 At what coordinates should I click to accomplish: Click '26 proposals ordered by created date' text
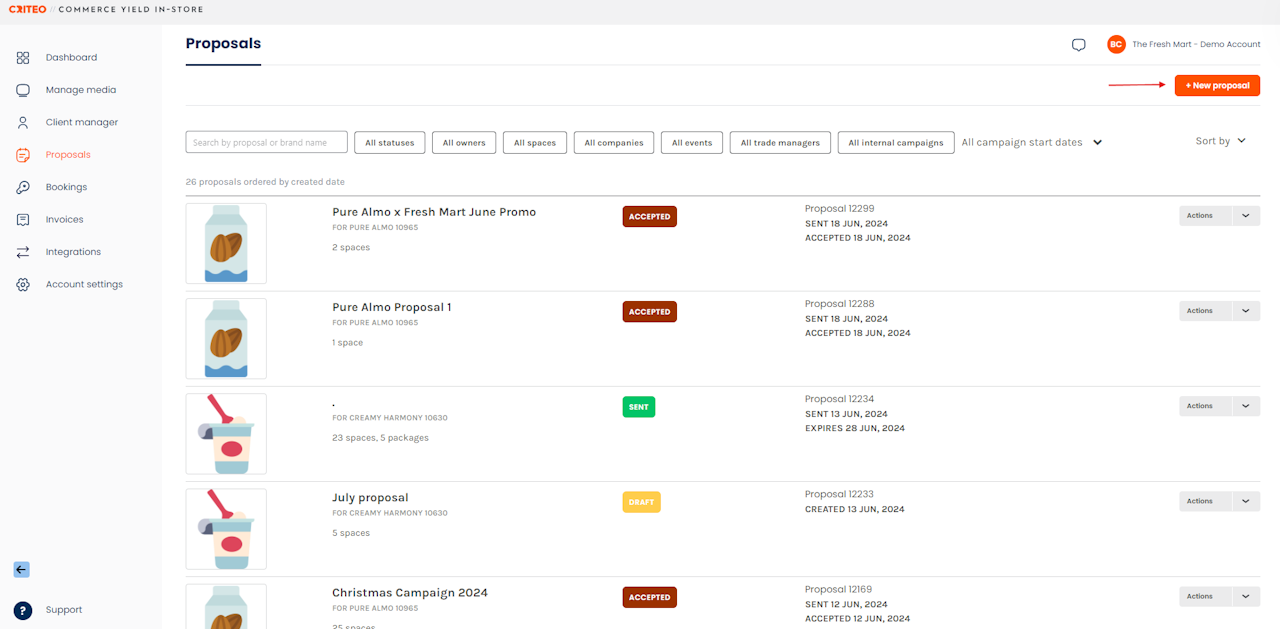pos(265,182)
